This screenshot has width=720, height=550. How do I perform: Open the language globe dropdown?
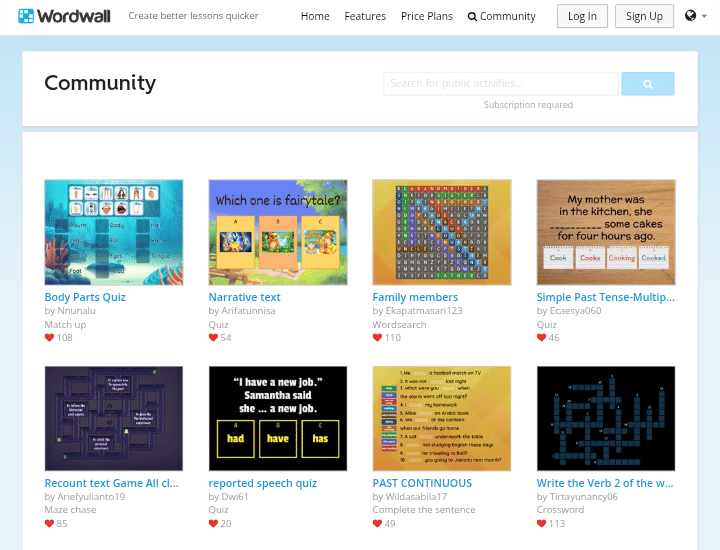pos(695,16)
